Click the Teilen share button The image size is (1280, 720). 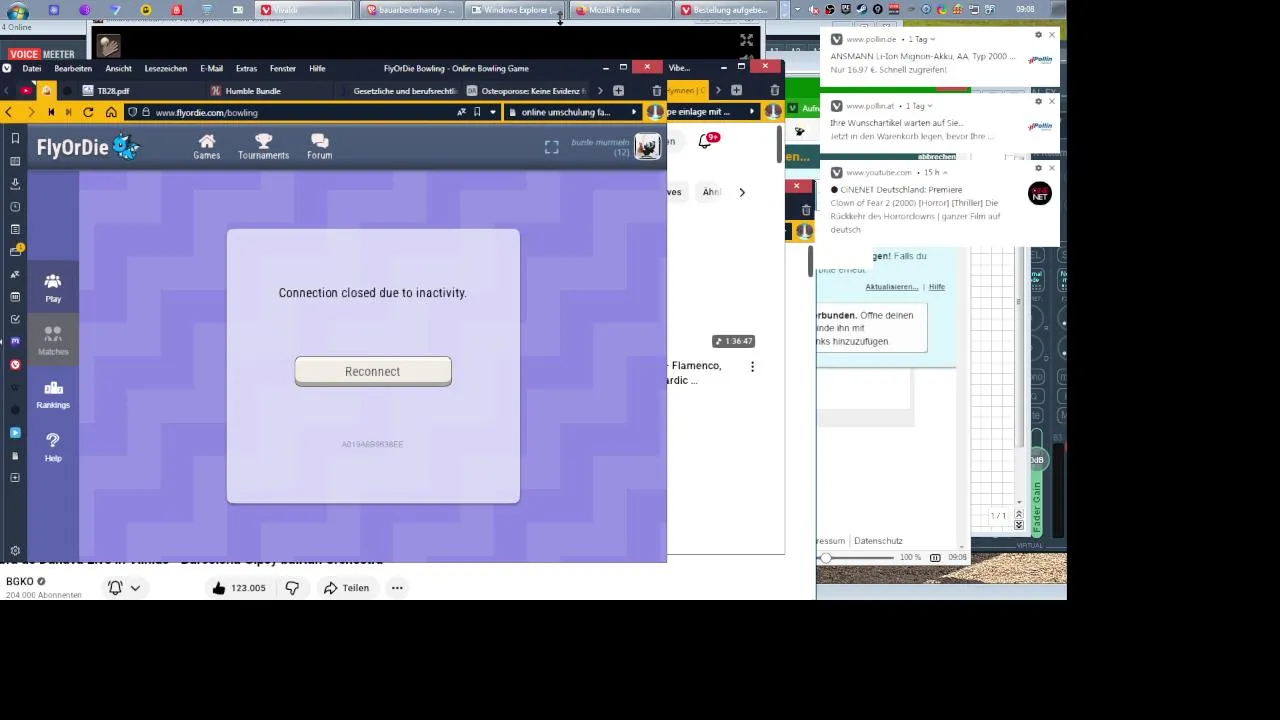click(346, 588)
